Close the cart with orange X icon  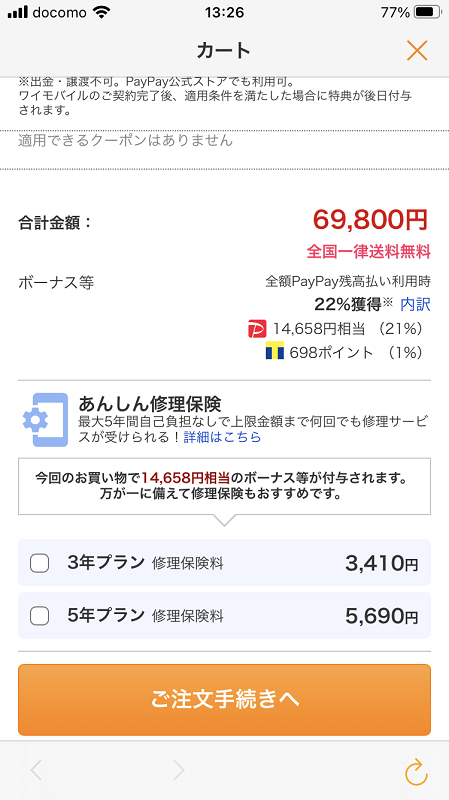[417, 51]
